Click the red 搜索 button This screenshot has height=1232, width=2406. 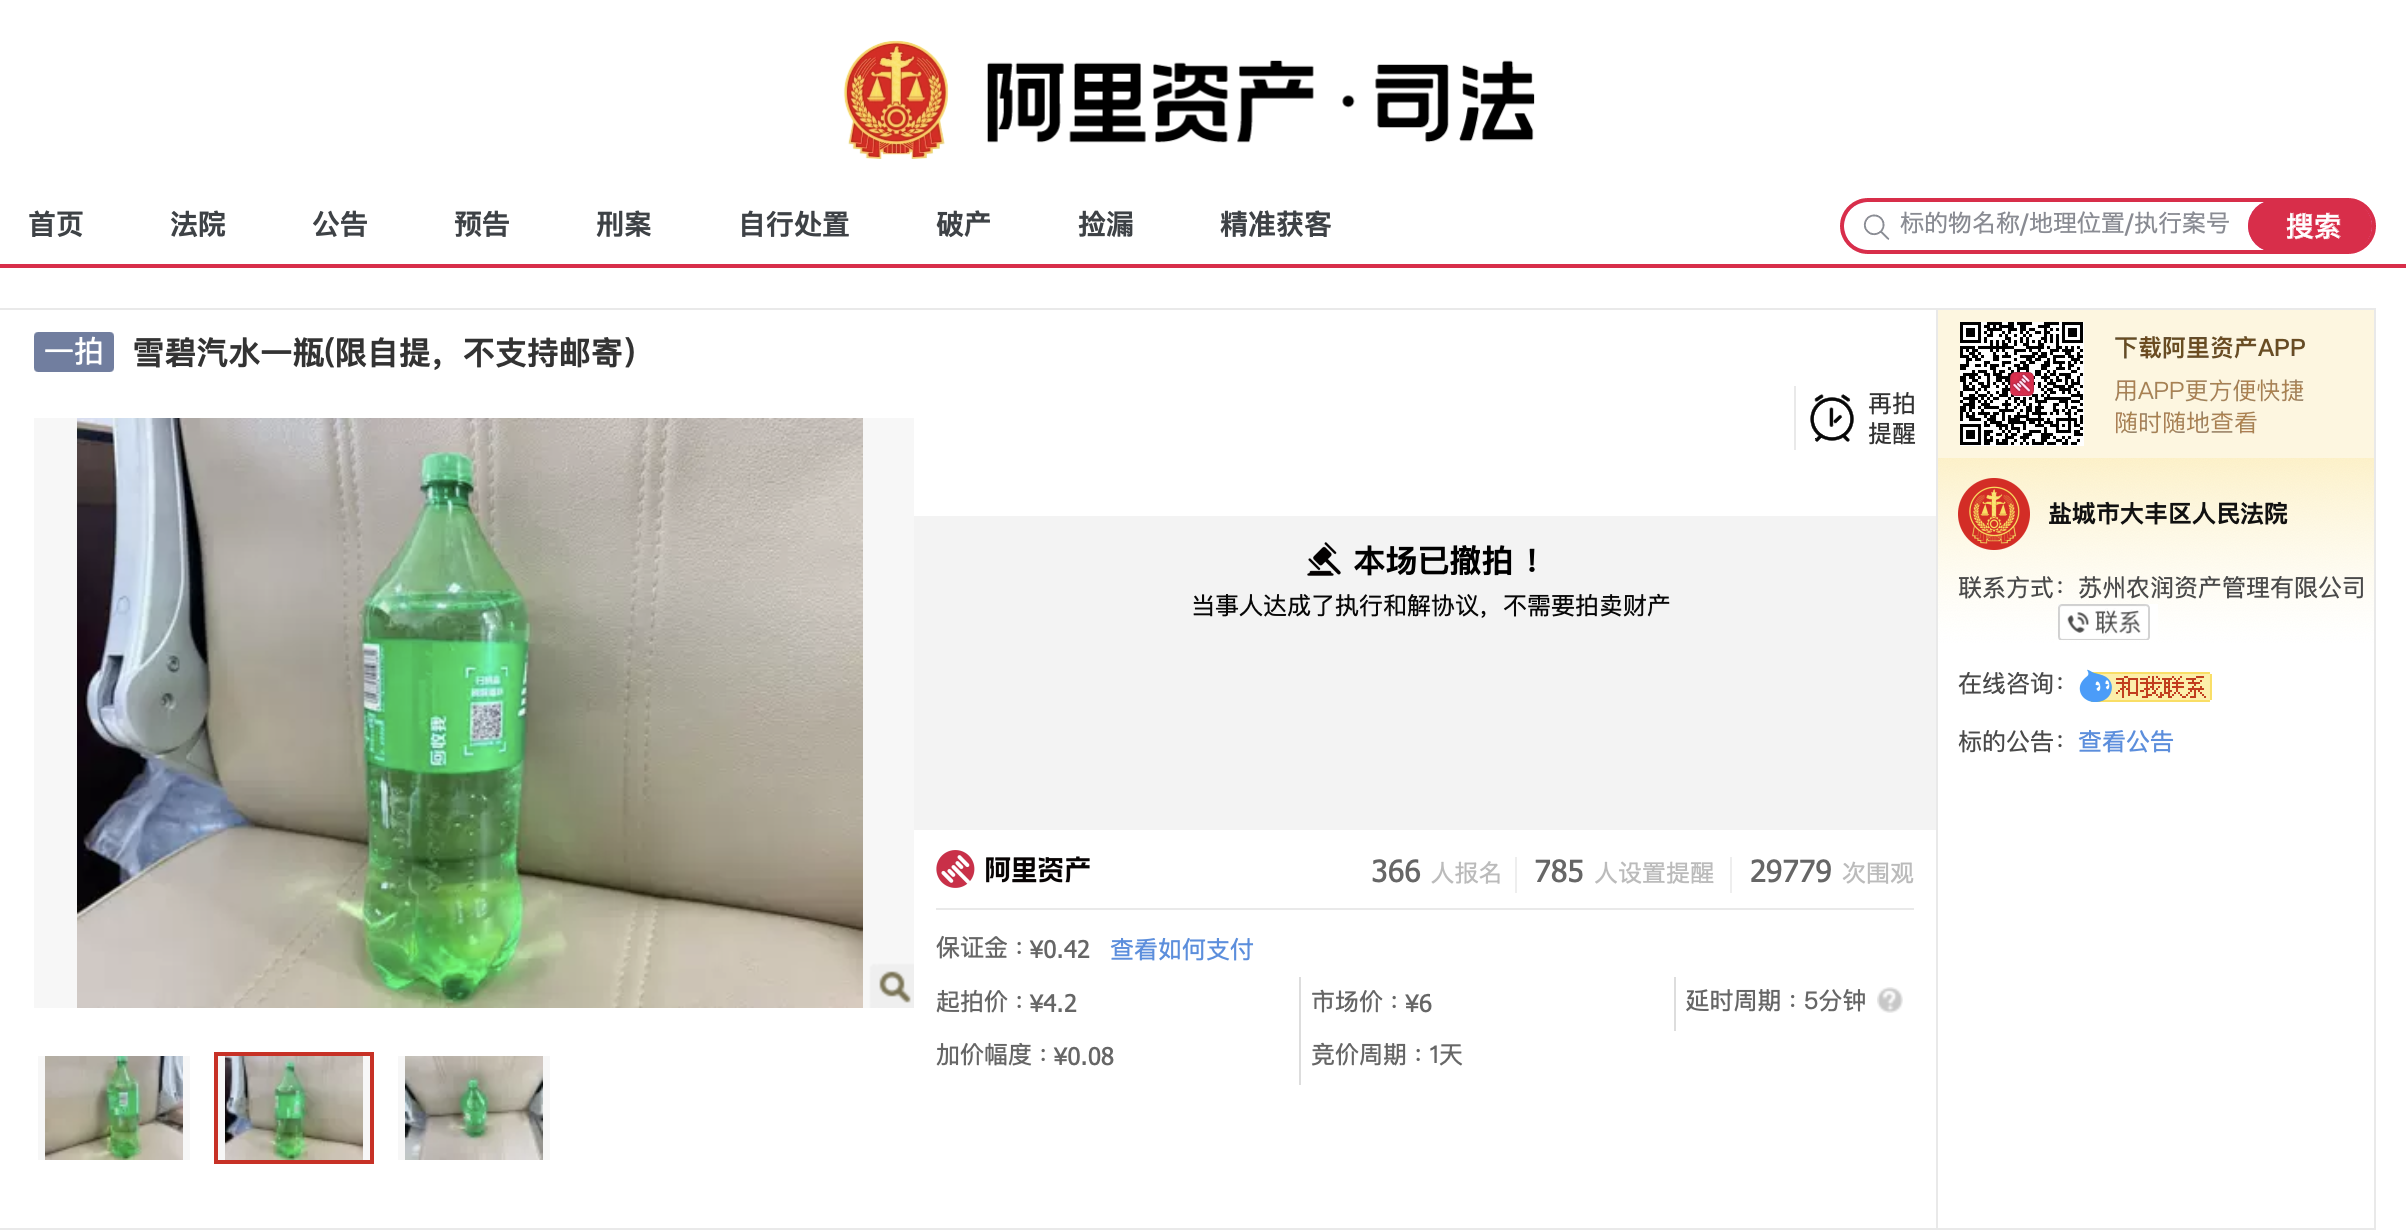coord(2311,226)
